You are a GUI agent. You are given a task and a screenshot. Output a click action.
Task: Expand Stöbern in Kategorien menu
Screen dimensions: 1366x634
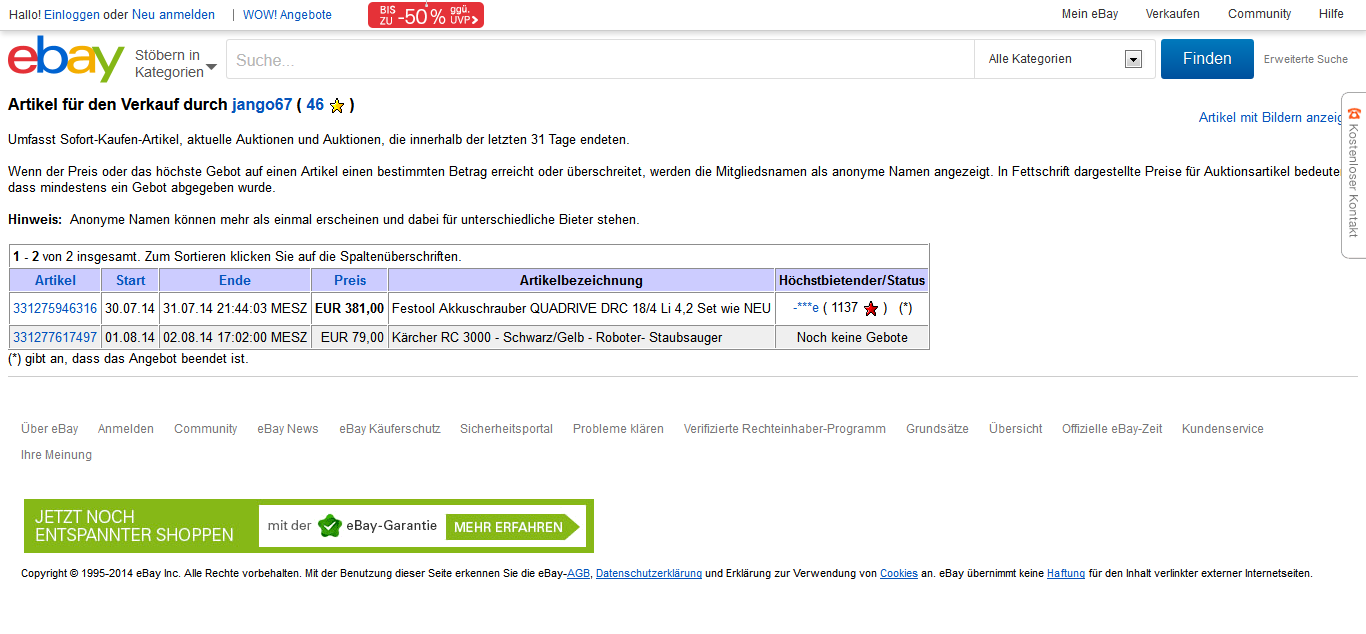pyautogui.click(x=176, y=63)
